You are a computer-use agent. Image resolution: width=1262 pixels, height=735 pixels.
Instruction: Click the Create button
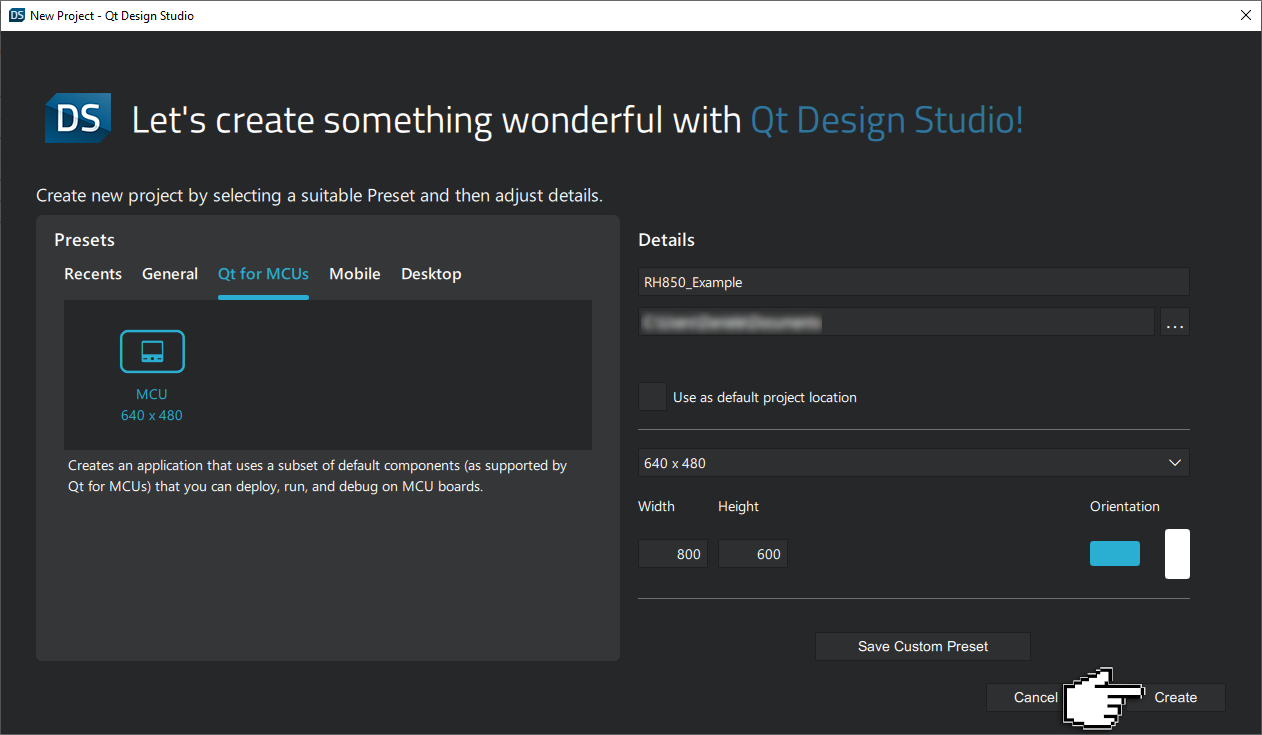click(x=1176, y=697)
